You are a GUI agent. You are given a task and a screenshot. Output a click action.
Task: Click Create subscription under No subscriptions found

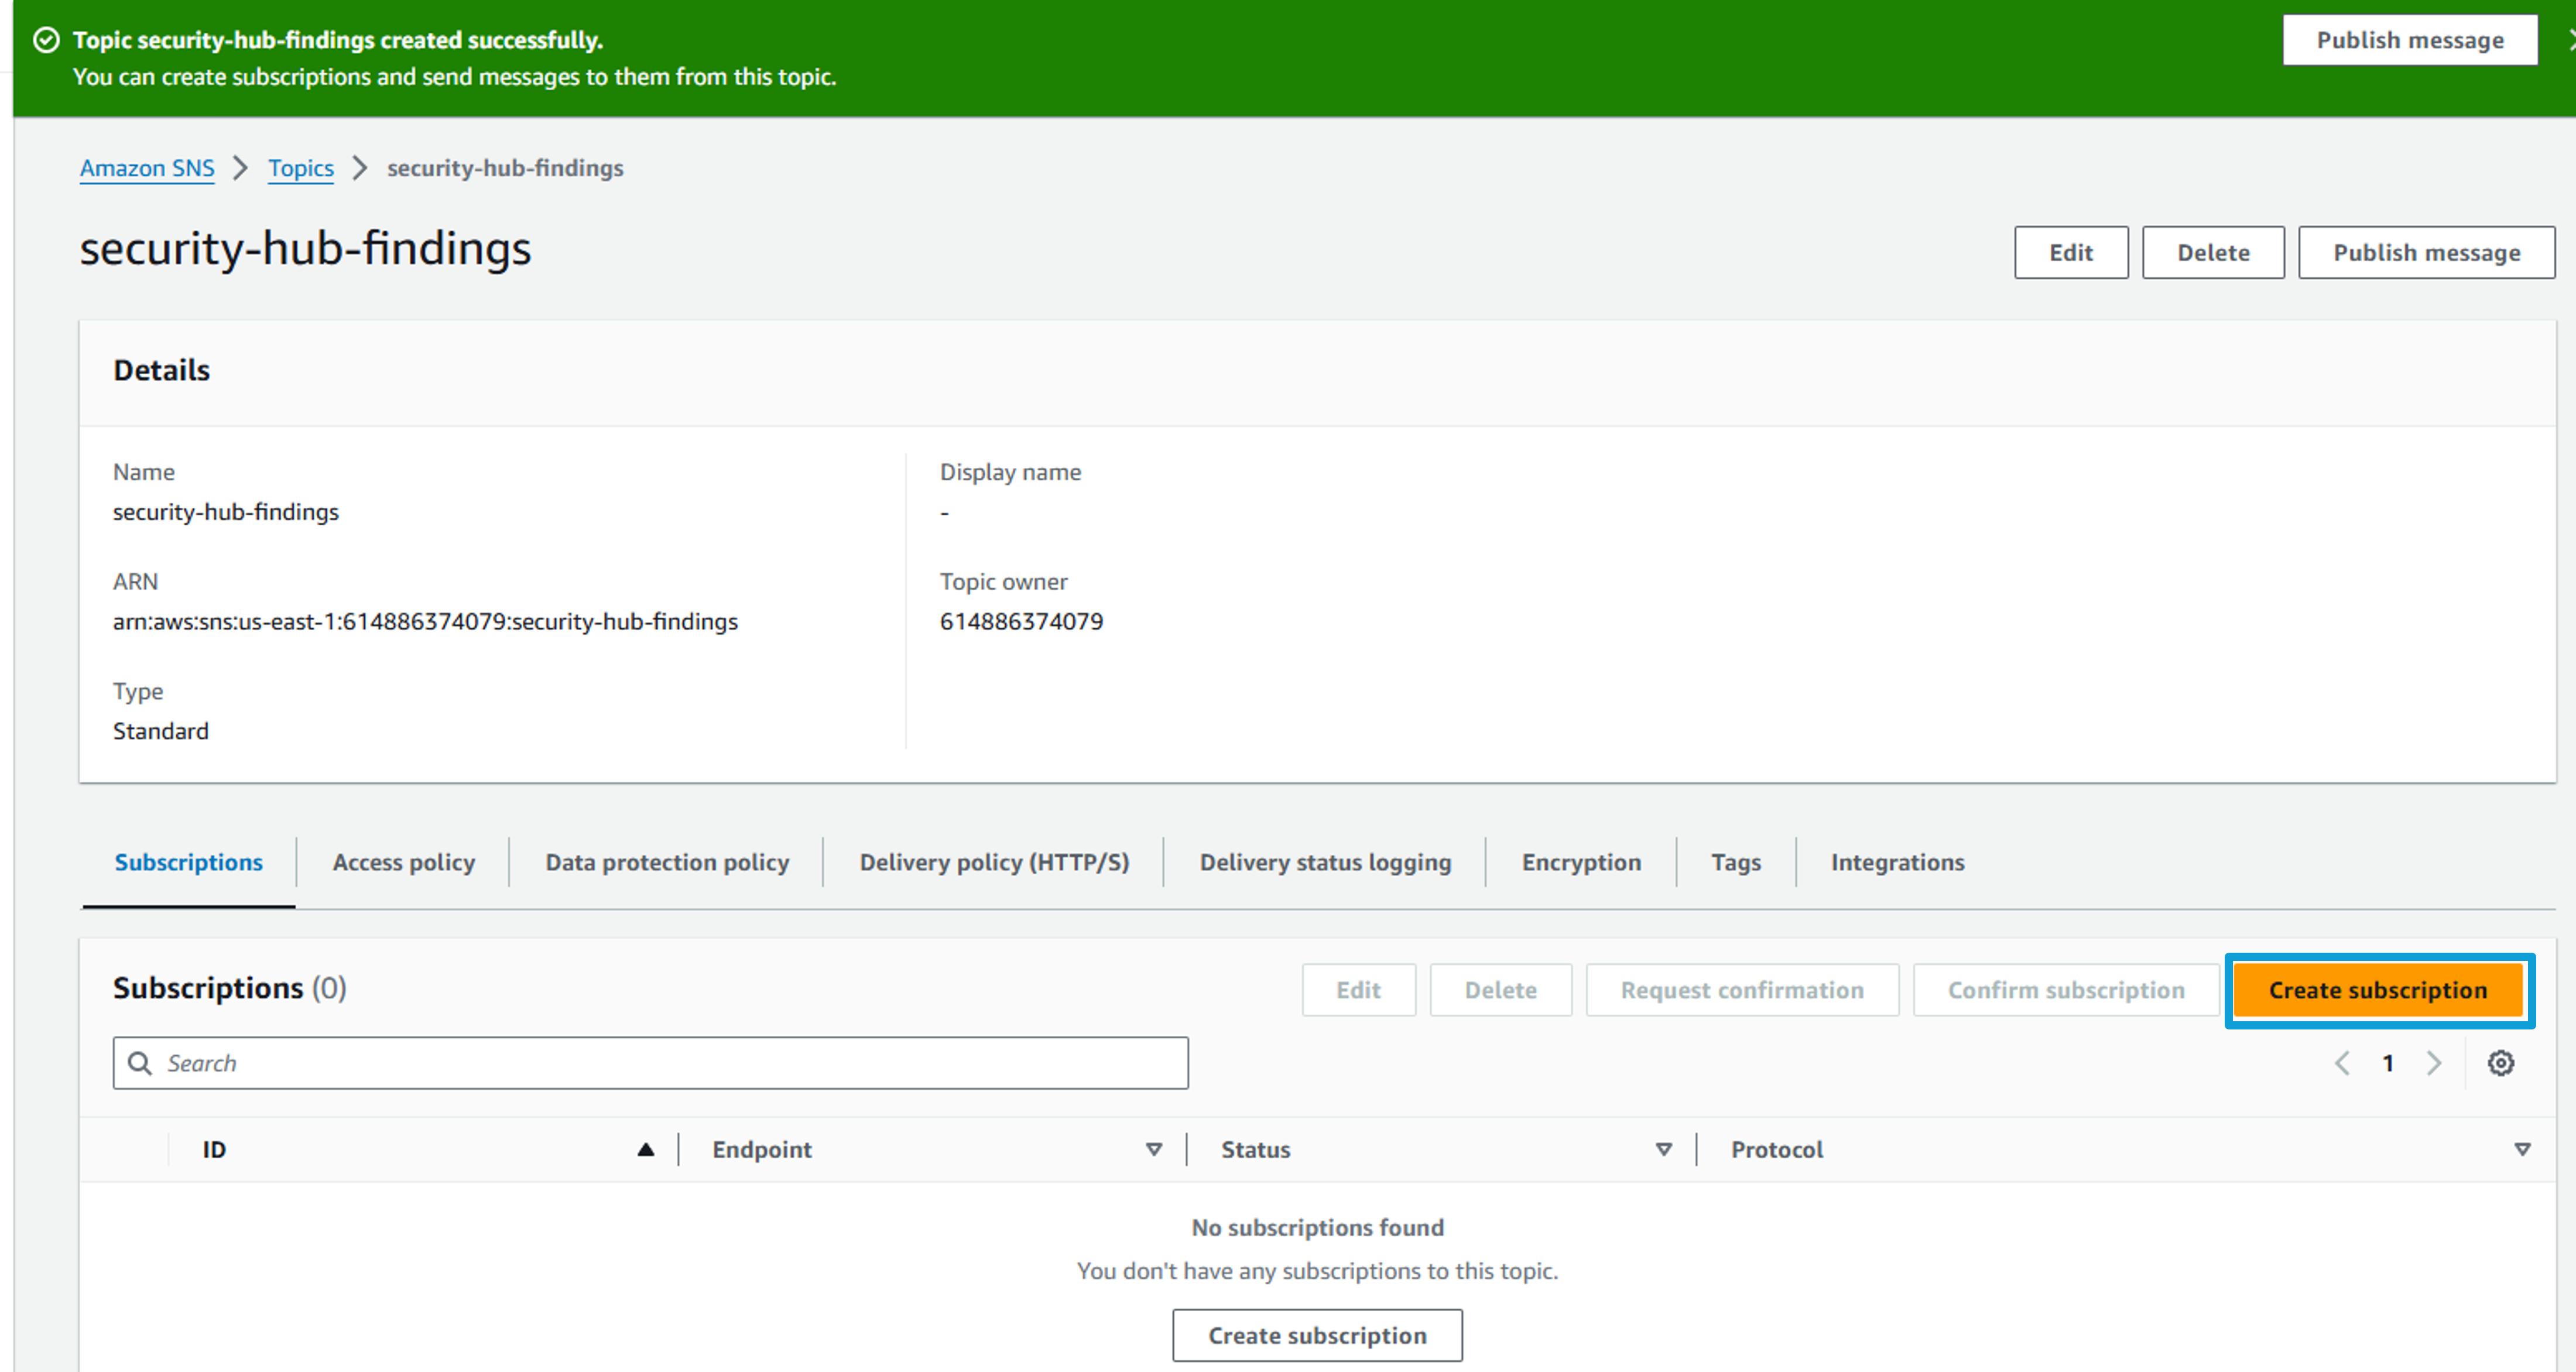1317,1335
